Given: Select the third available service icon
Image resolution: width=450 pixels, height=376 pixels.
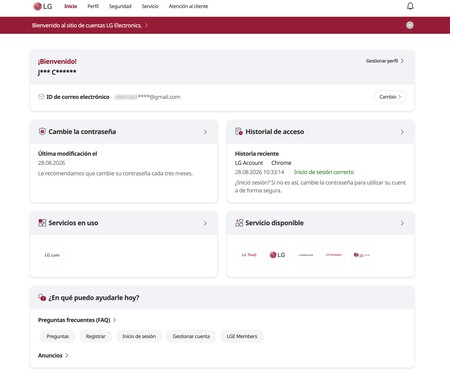Looking at the screenshot, I should [x=306, y=255].
